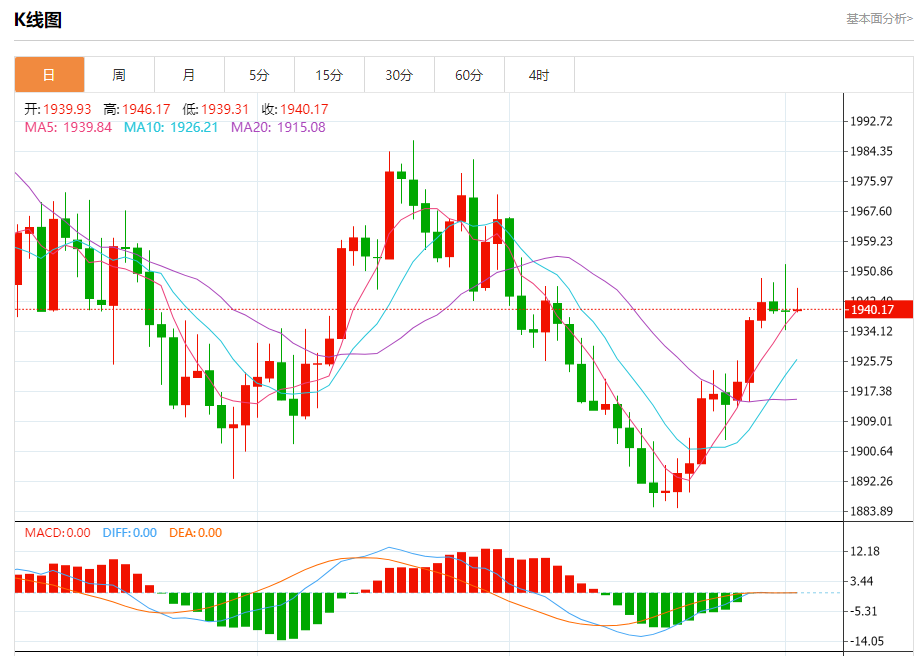The width and height of the screenshot is (919, 656).
Task: Click the 1959.23 price axis label
Action: (872, 241)
